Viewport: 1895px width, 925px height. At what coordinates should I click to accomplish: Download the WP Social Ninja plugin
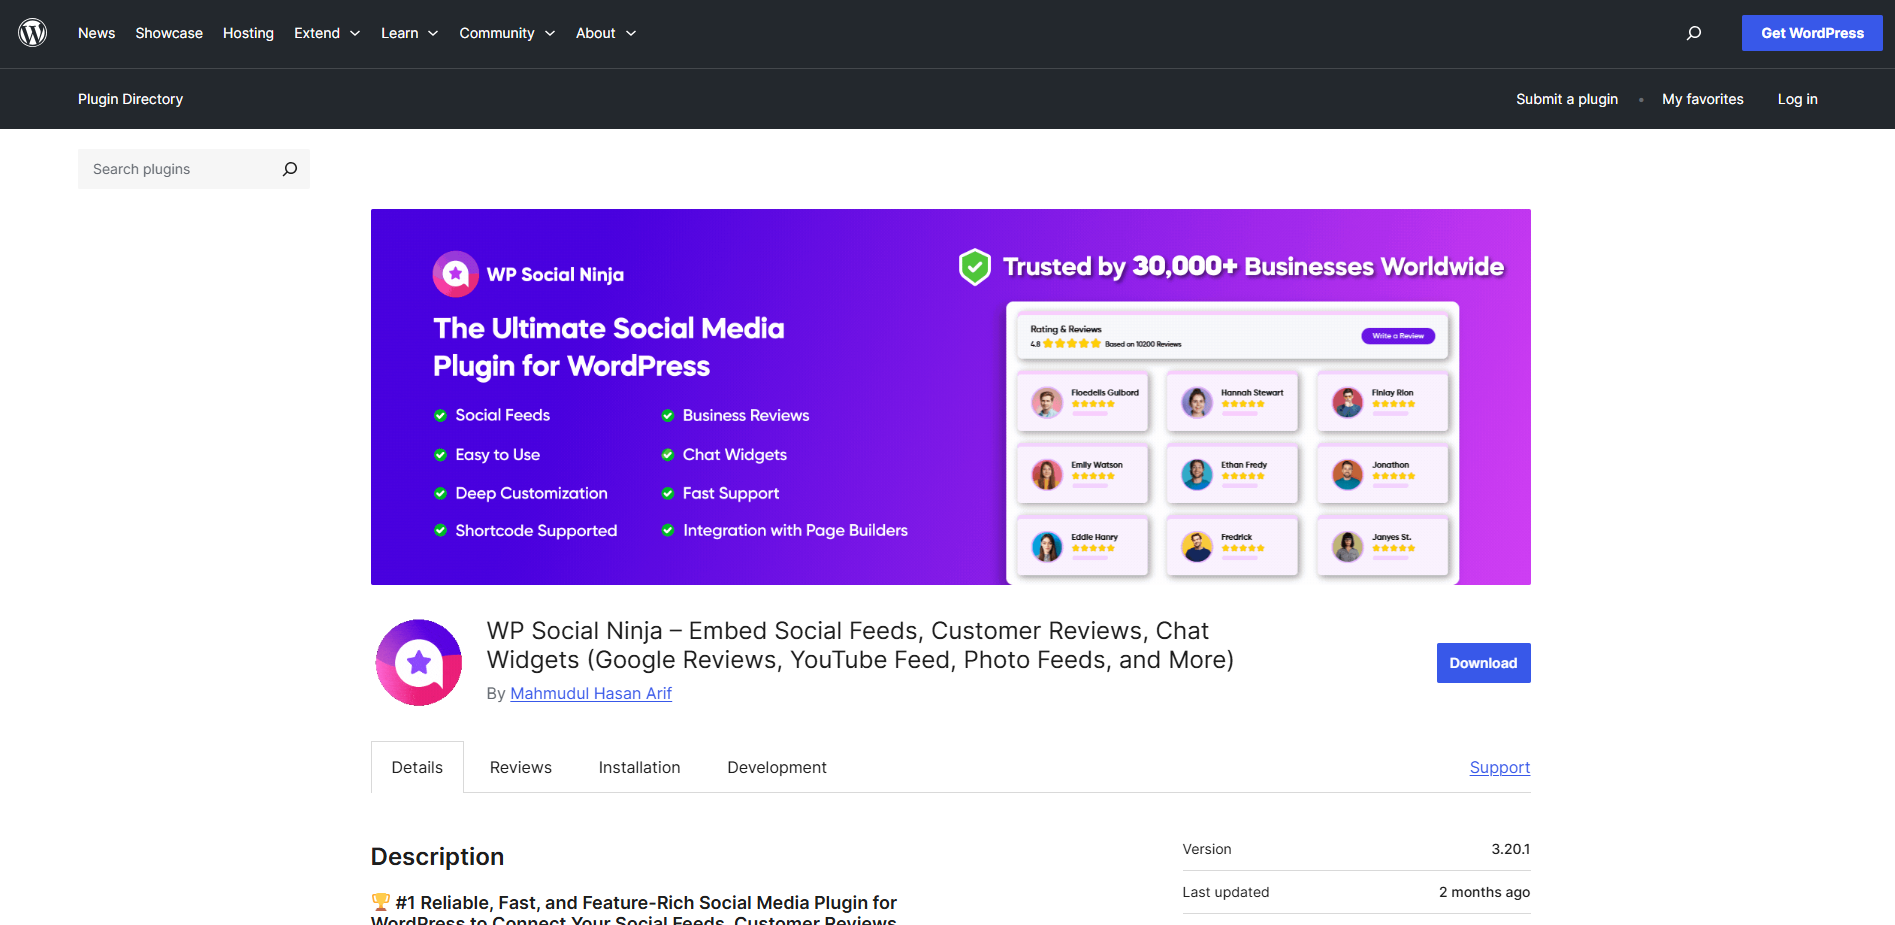[x=1483, y=663]
